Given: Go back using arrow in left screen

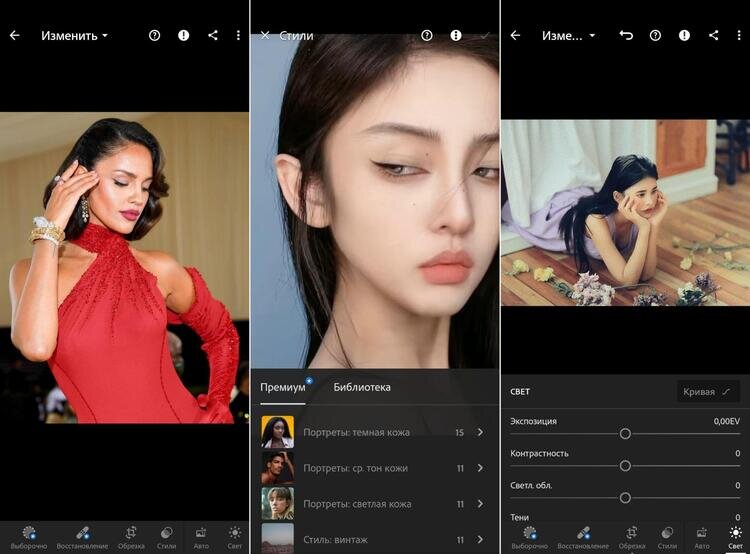Looking at the screenshot, I should tap(15, 35).
